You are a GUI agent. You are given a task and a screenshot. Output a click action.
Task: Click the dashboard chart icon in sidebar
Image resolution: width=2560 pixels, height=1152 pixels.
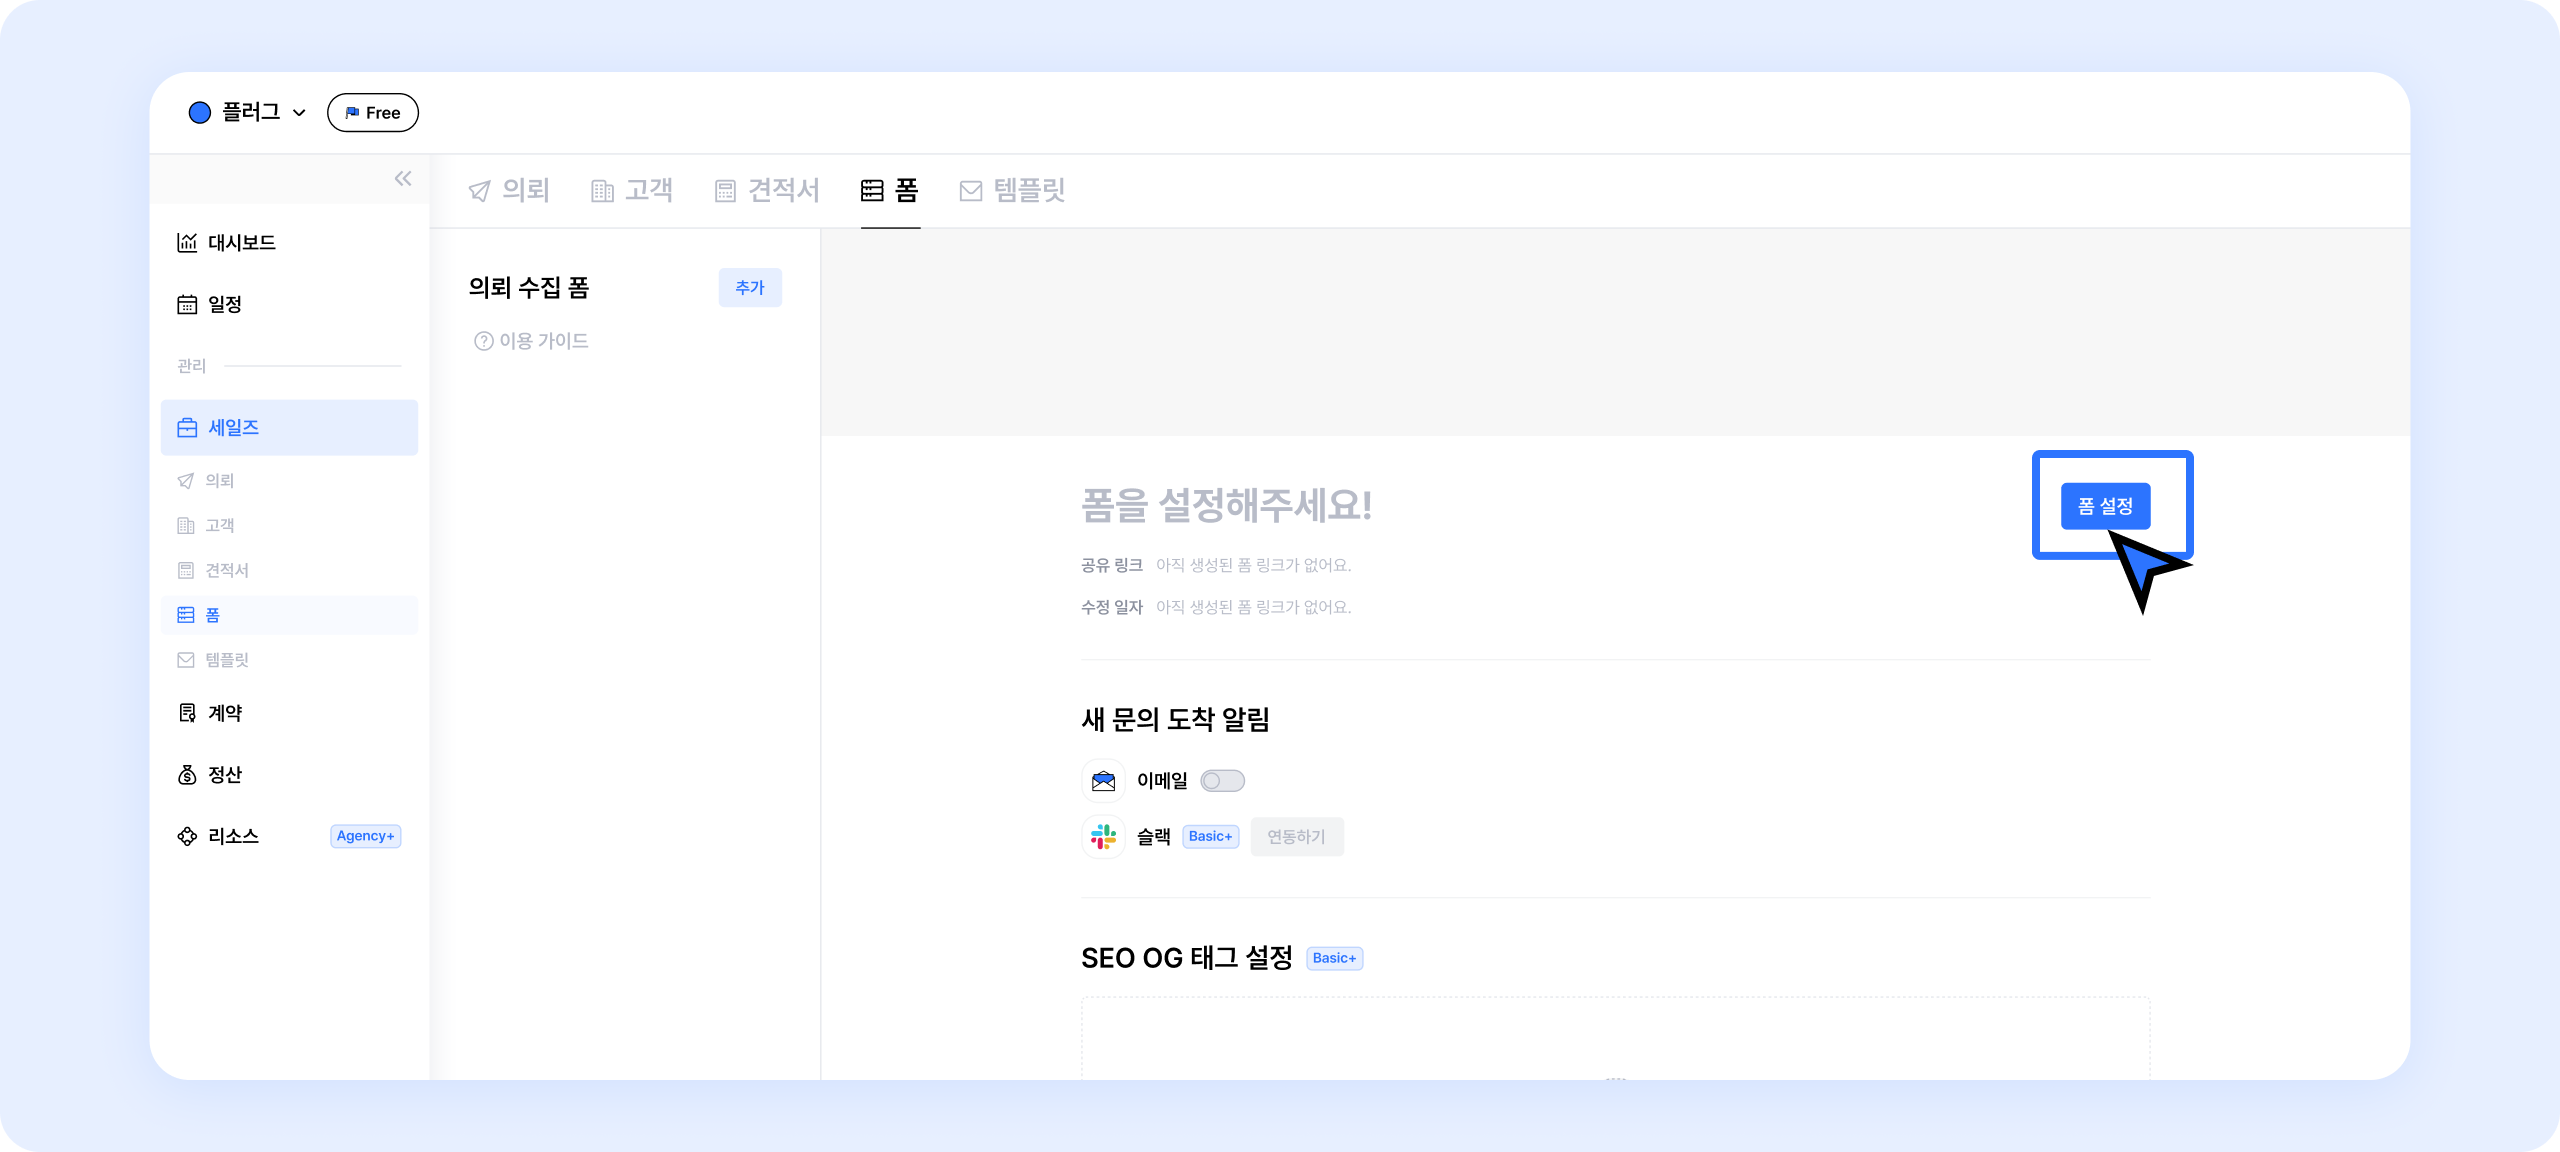[187, 243]
